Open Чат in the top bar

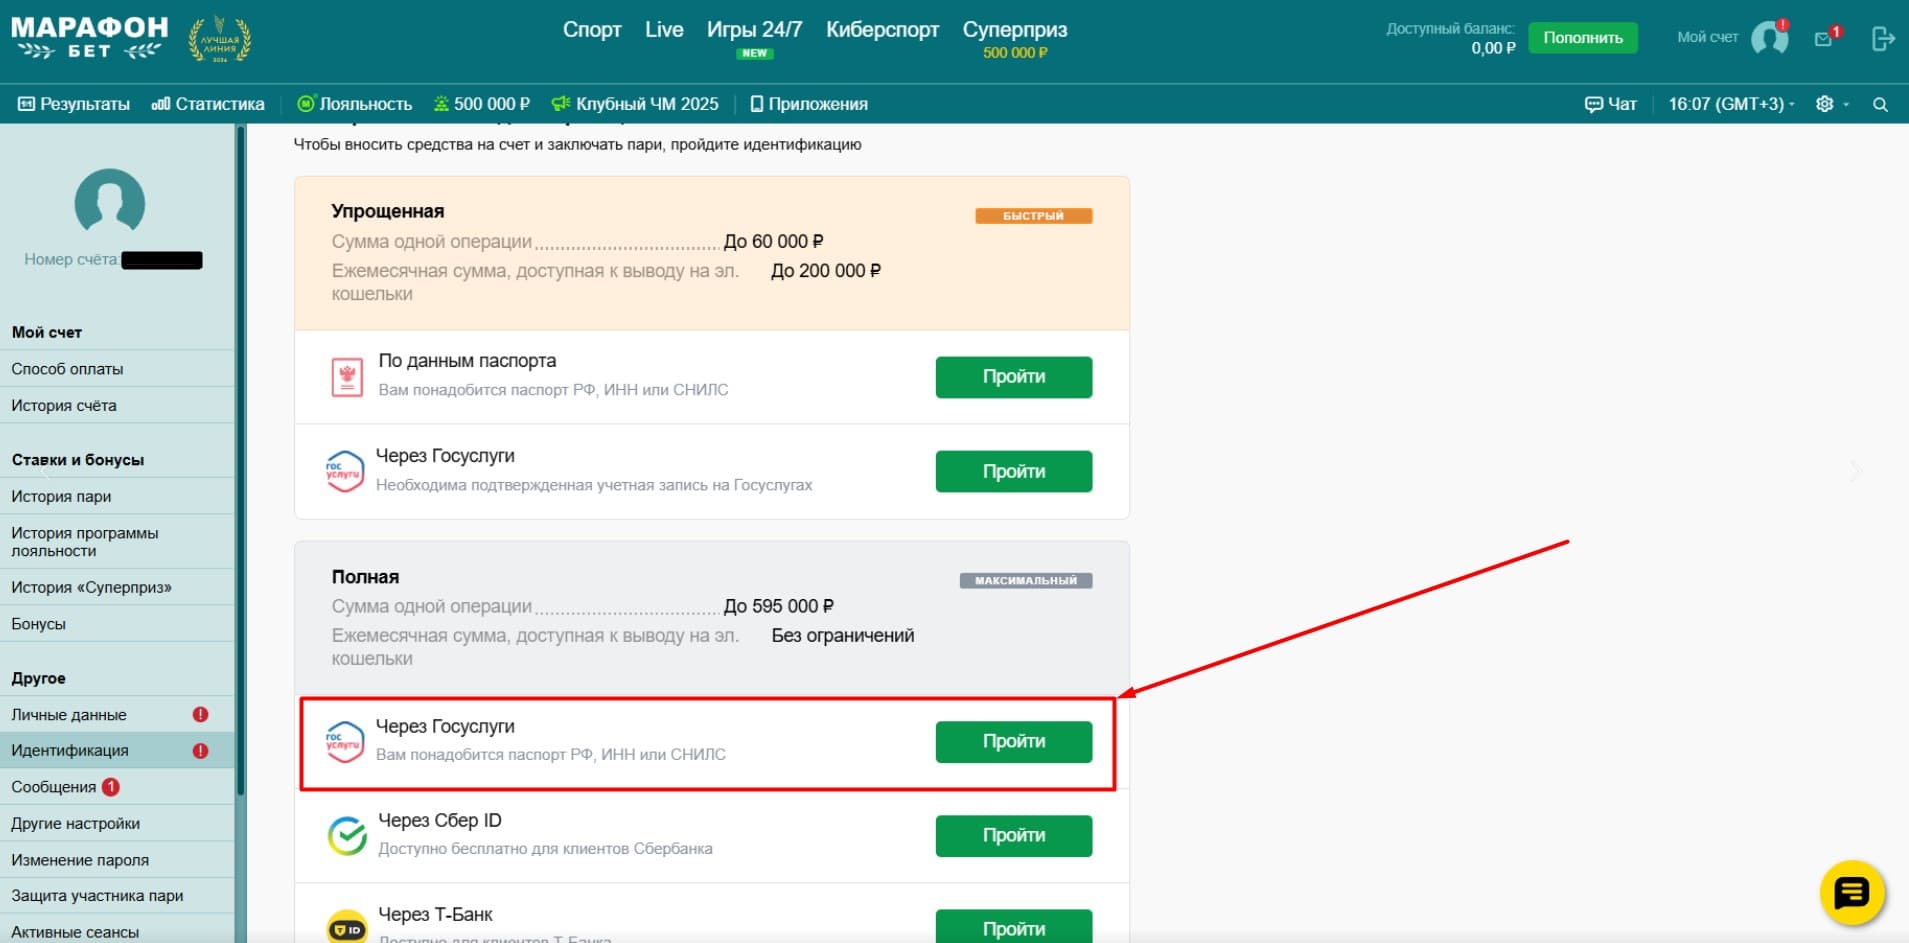1611,104
